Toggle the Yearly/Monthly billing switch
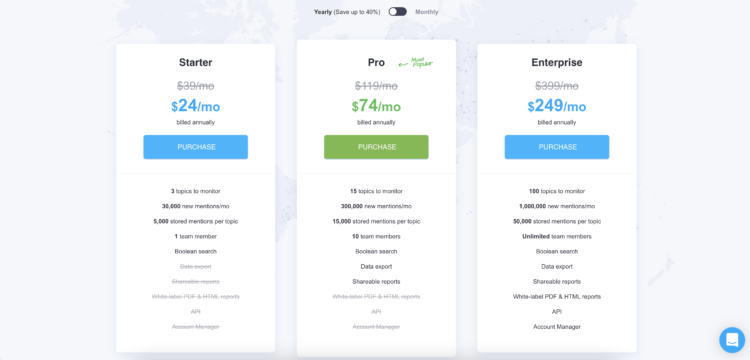Image resolution: width=750 pixels, height=360 pixels. coord(397,11)
